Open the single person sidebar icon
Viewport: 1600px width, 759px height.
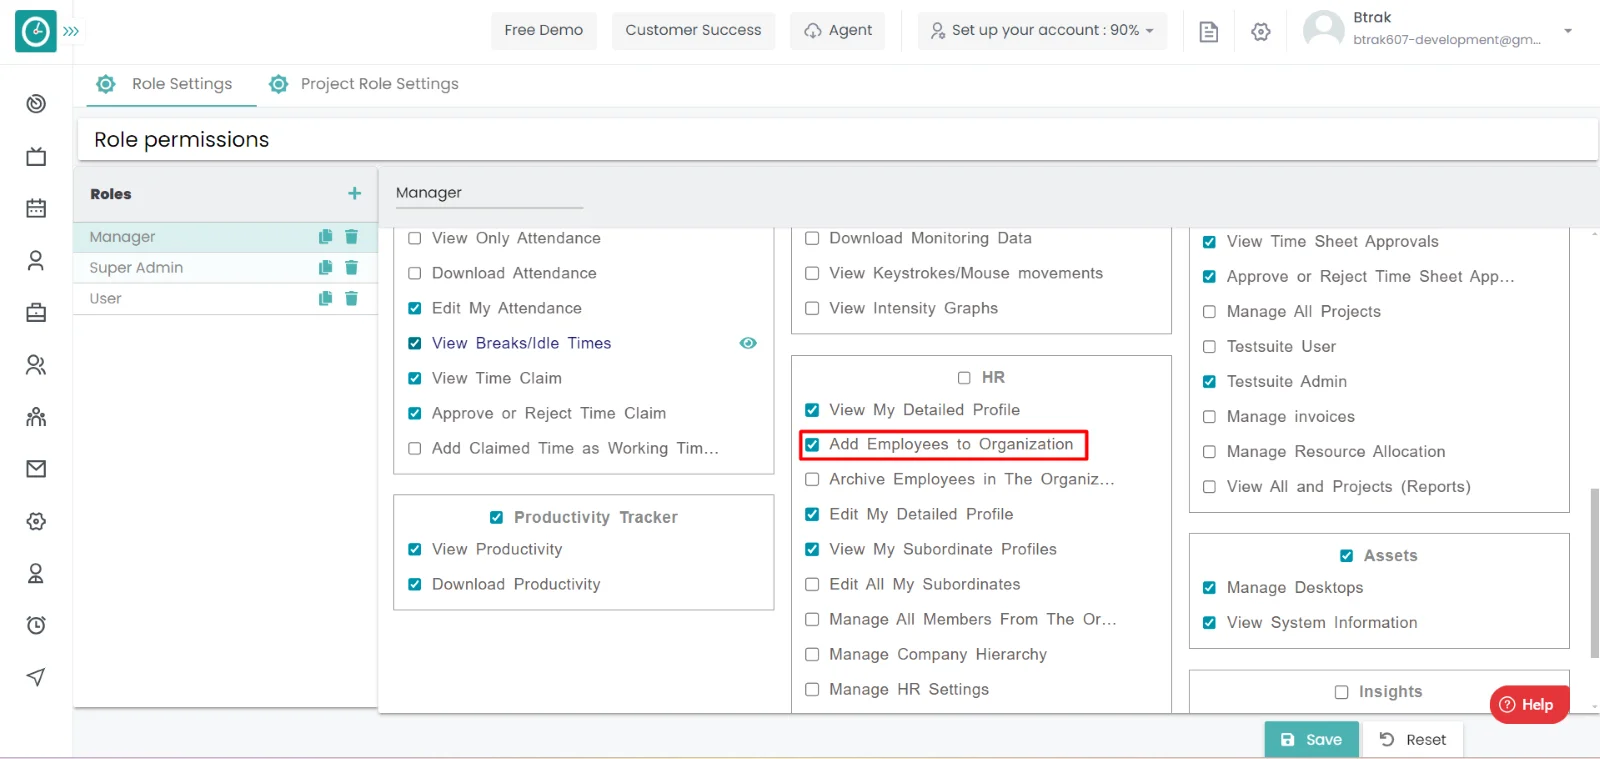pos(36,260)
